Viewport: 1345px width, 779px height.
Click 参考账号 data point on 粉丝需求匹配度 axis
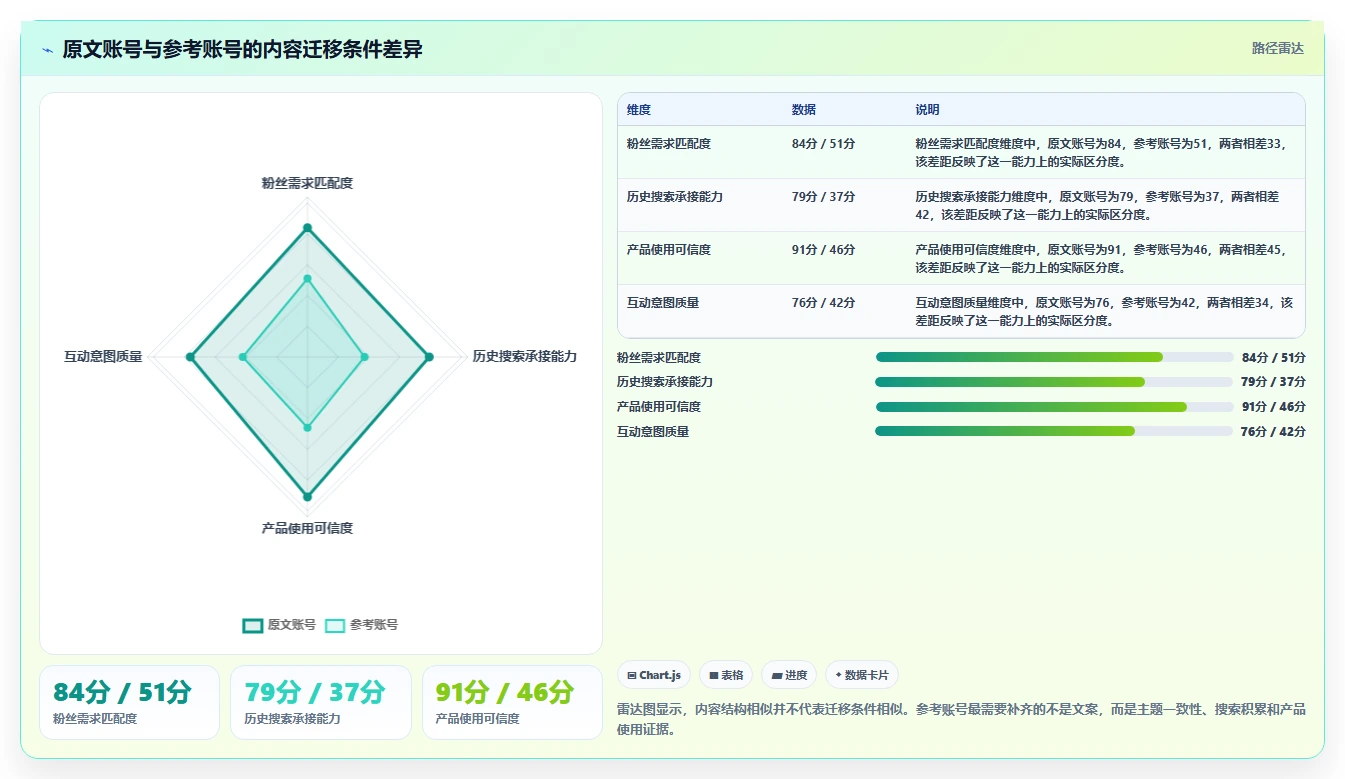(x=307, y=278)
